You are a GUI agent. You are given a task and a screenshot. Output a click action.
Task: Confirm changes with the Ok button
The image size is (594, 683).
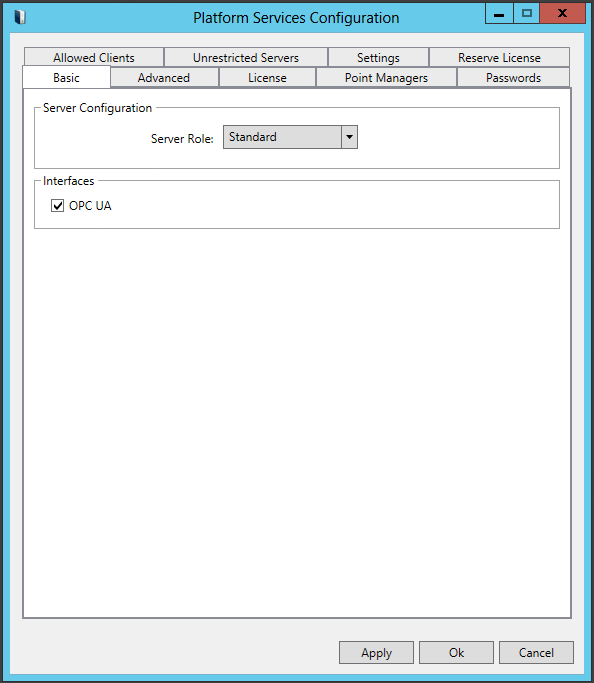click(456, 653)
